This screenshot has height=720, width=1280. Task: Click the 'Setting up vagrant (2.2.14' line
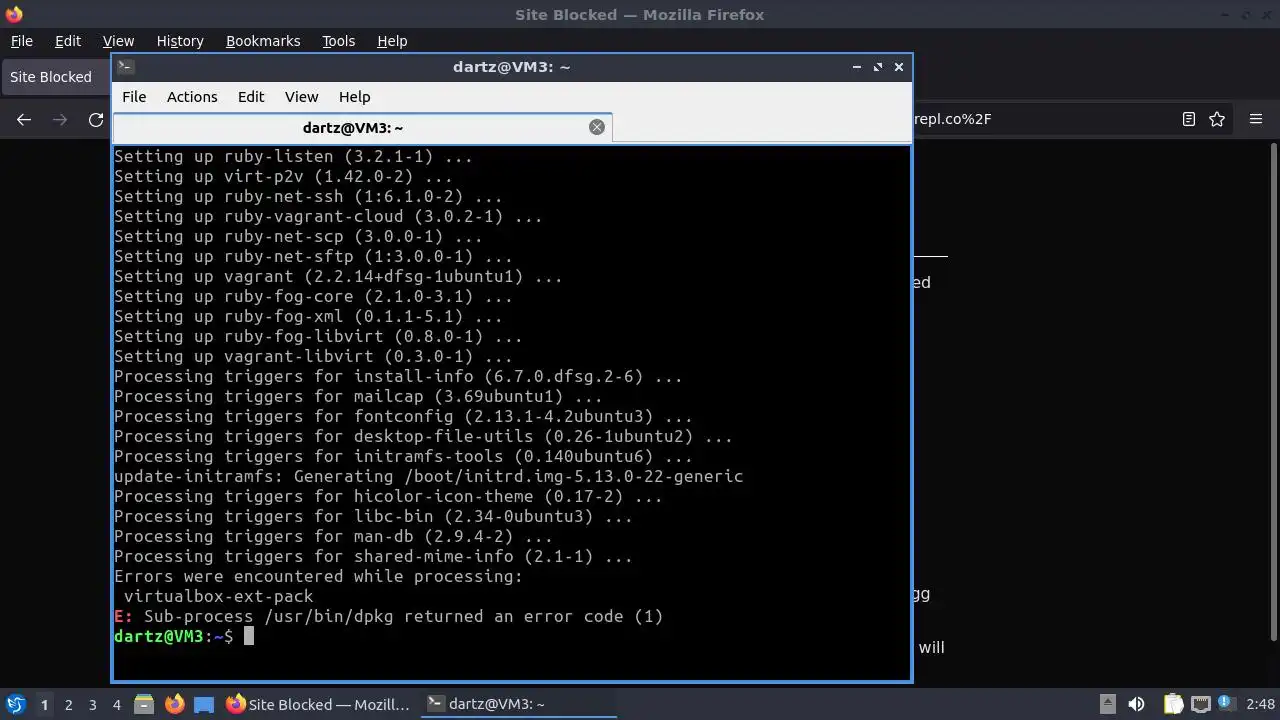pyautogui.click(x=338, y=276)
